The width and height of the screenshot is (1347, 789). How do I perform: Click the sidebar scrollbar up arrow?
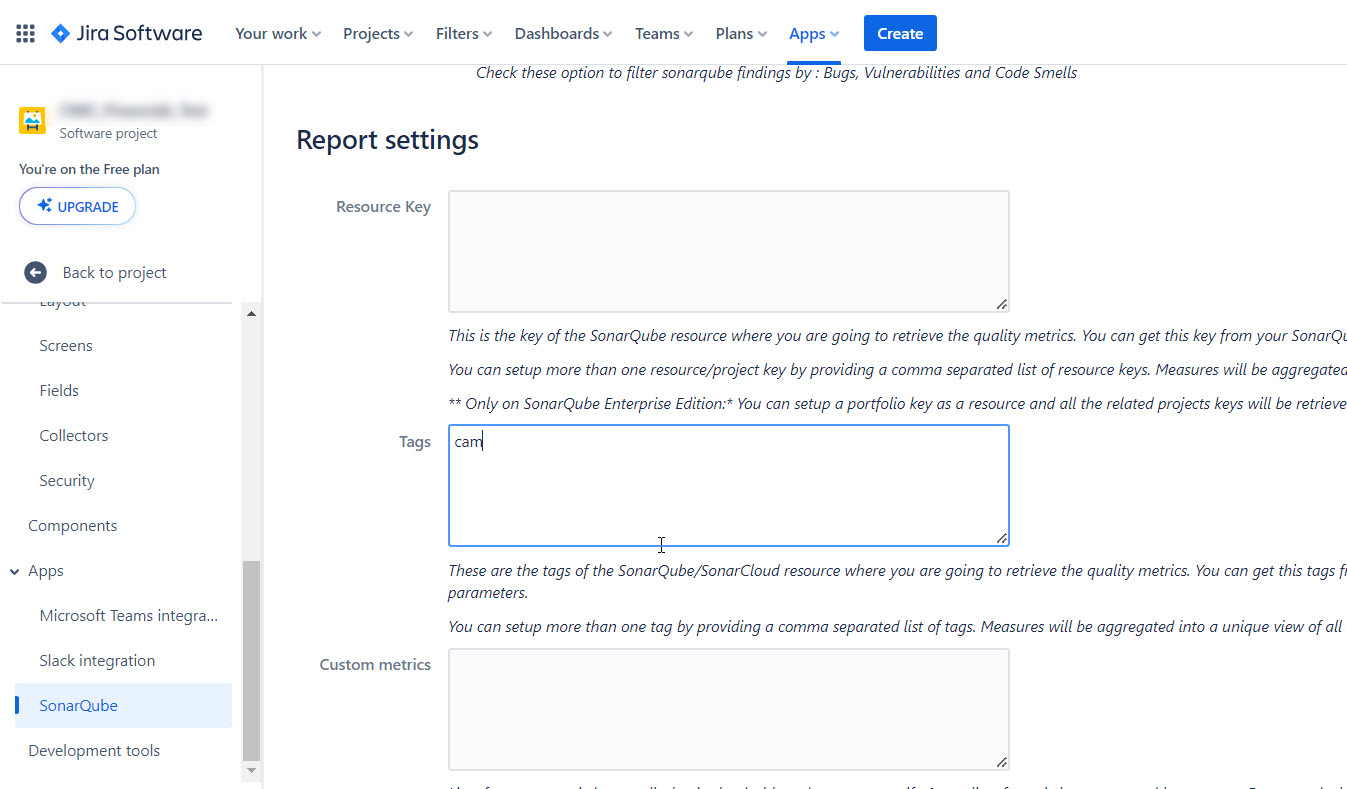point(251,313)
